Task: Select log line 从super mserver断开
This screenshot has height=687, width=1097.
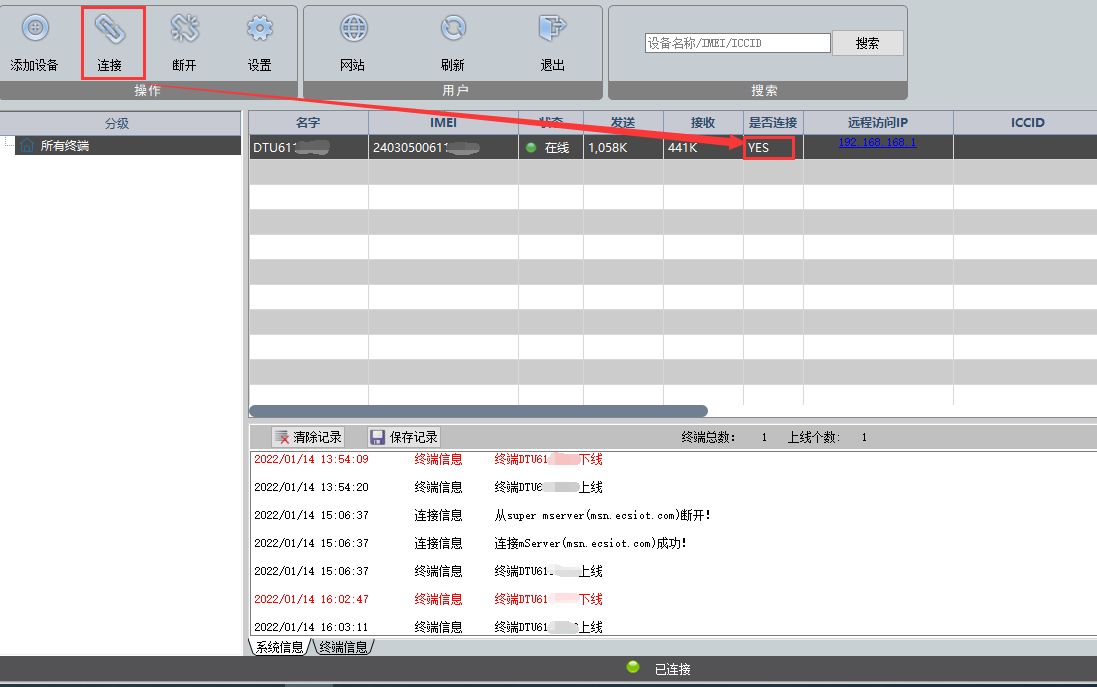Action: point(482,515)
